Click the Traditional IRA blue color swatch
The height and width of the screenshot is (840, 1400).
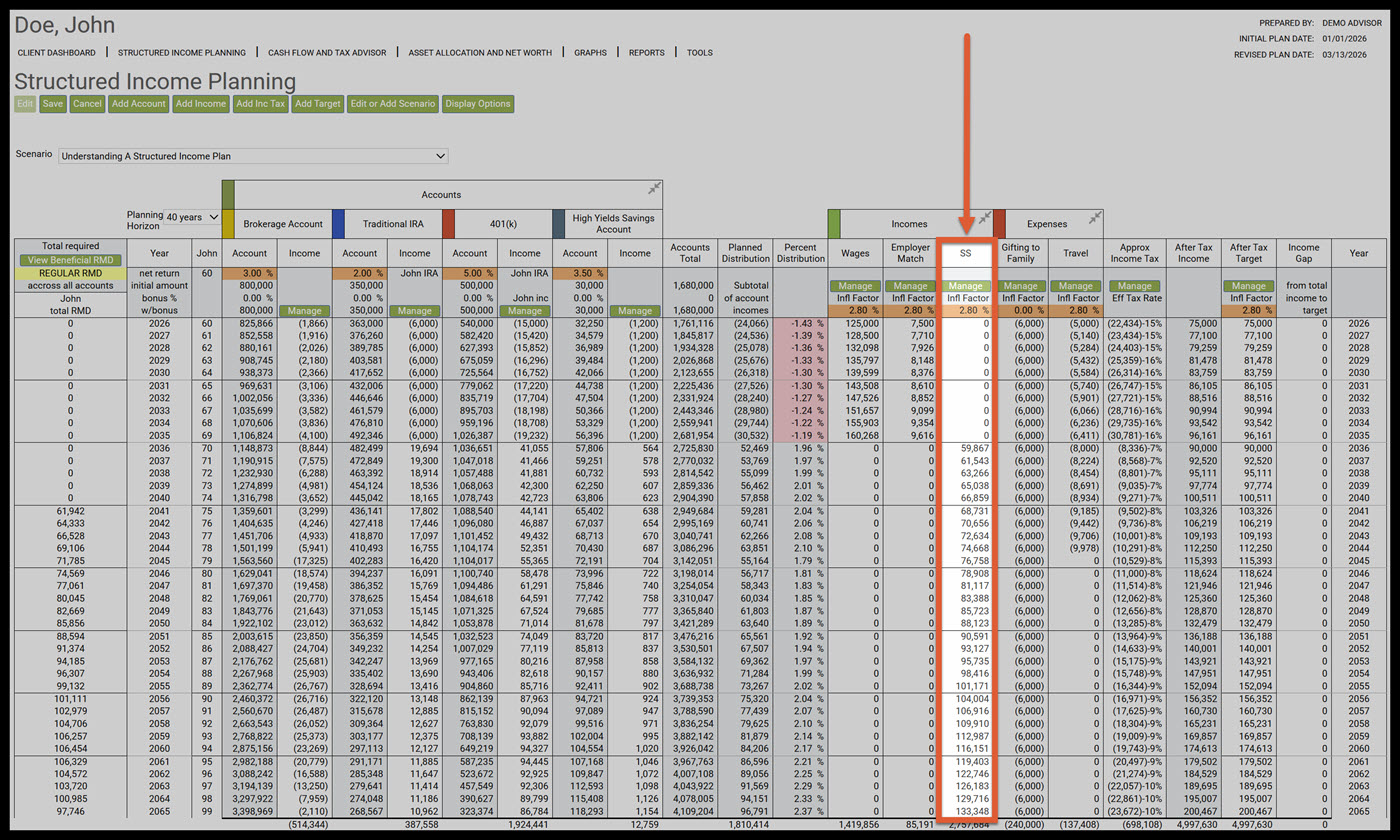pos(338,223)
